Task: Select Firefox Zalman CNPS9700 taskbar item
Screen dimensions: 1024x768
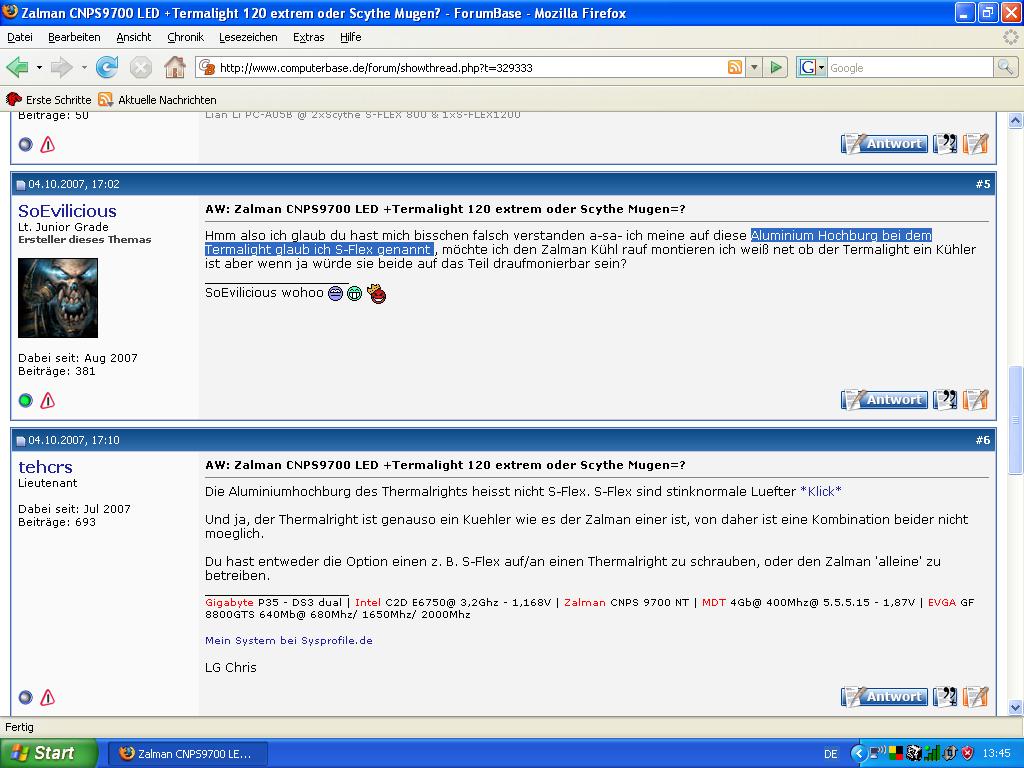Action: pyautogui.click(x=187, y=754)
